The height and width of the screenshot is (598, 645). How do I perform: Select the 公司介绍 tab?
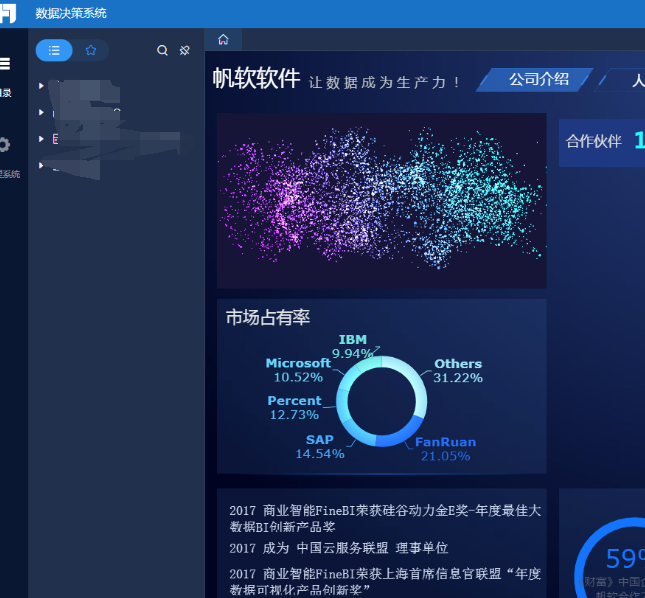click(x=538, y=79)
